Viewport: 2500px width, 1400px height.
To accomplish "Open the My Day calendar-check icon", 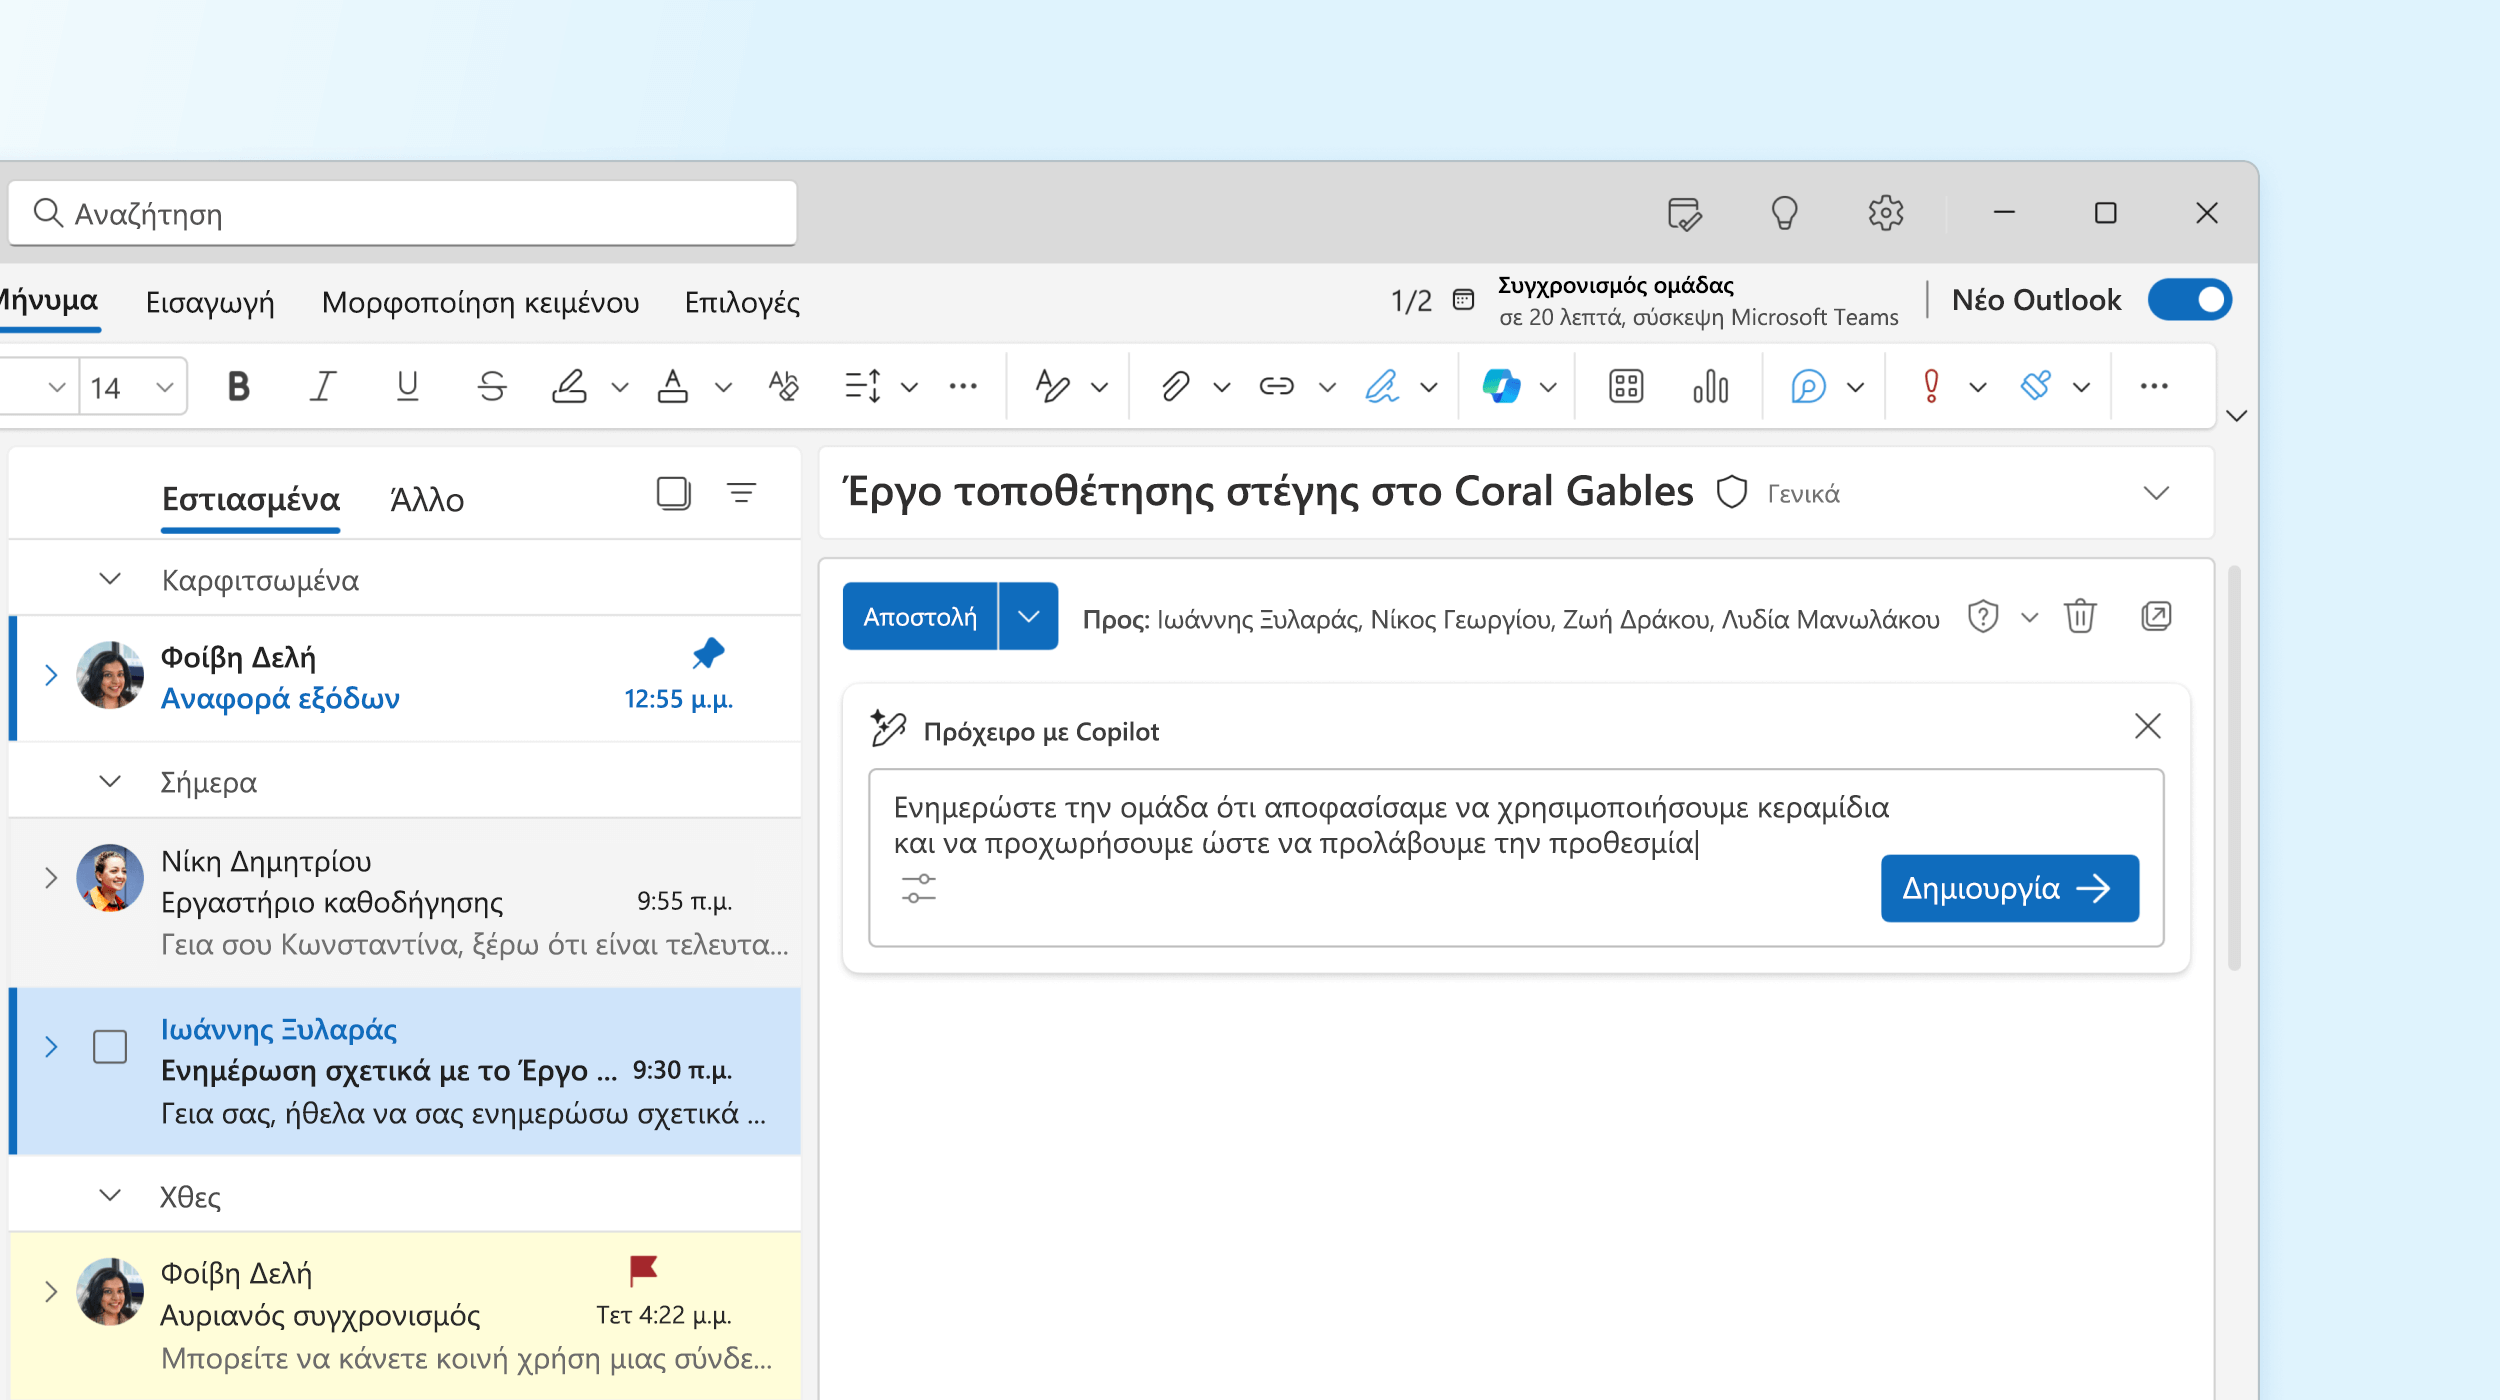I will [1684, 213].
